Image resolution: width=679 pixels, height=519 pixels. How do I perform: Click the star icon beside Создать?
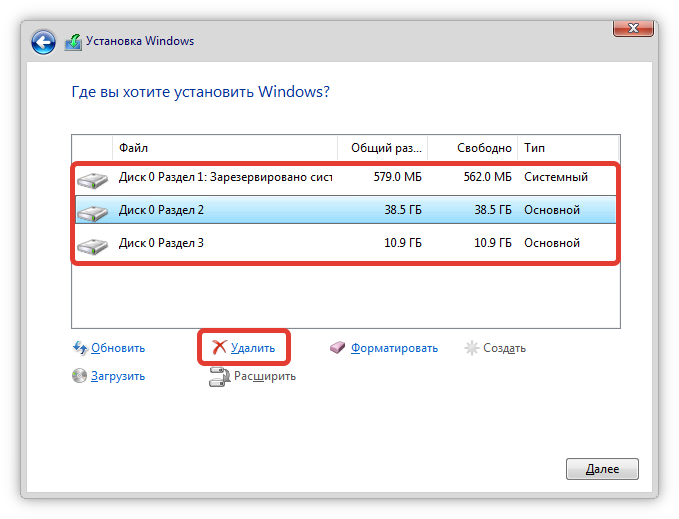[472, 348]
